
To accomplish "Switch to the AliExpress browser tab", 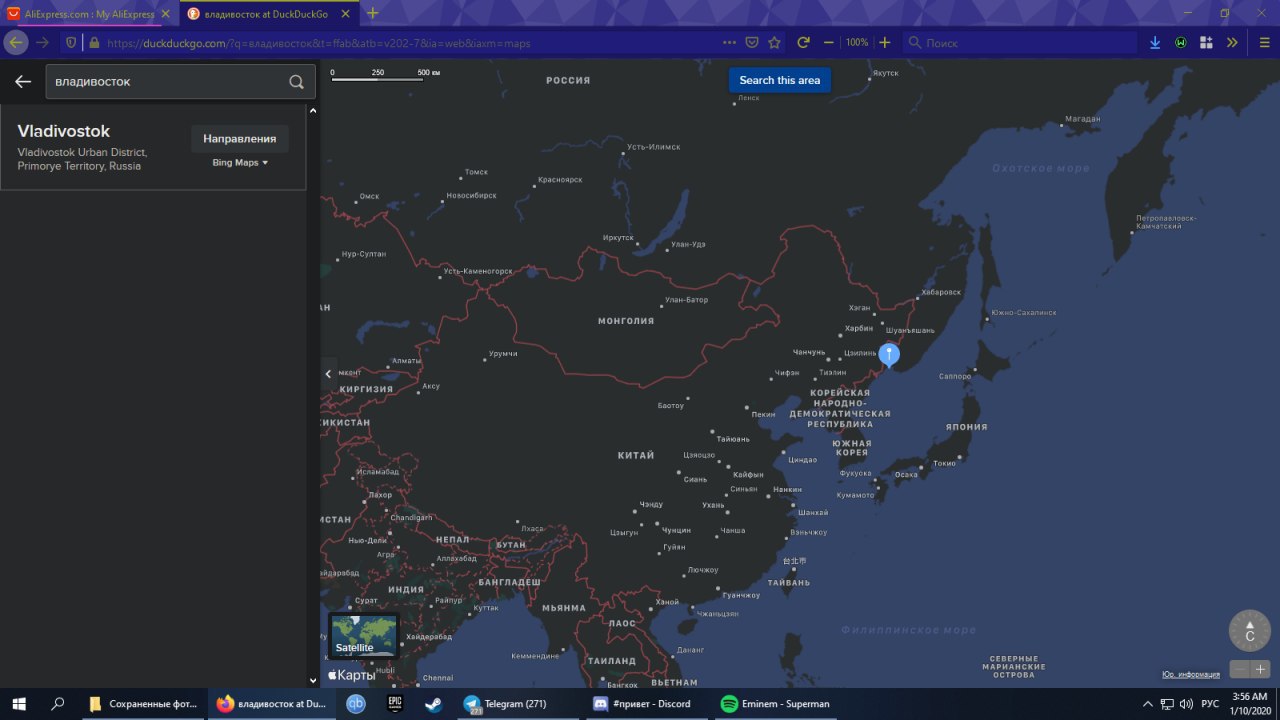I will click(88, 14).
